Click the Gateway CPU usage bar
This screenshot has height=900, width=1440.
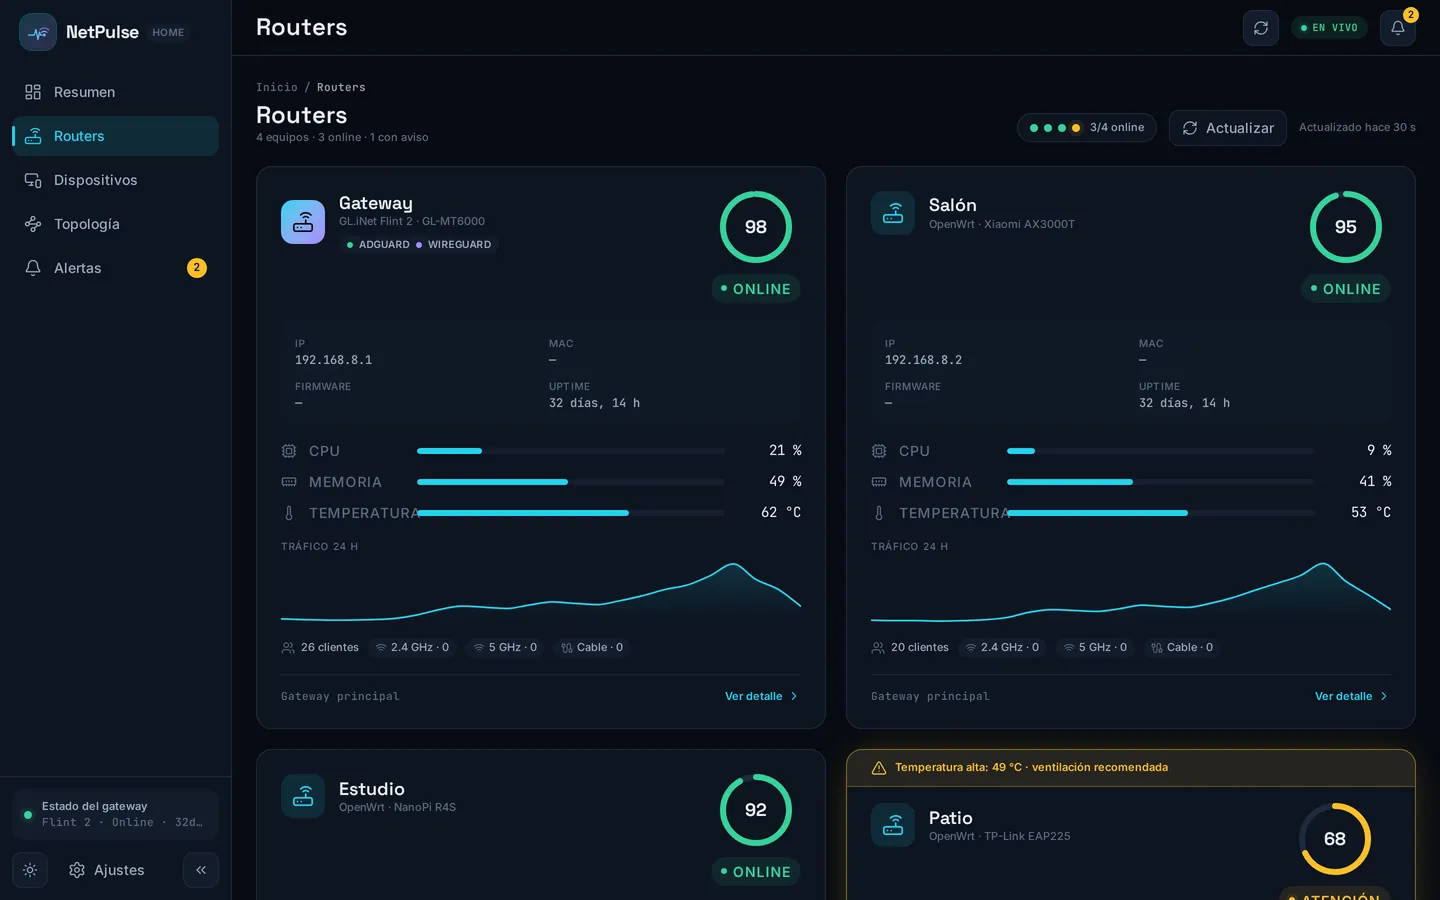pyautogui.click(x=571, y=451)
